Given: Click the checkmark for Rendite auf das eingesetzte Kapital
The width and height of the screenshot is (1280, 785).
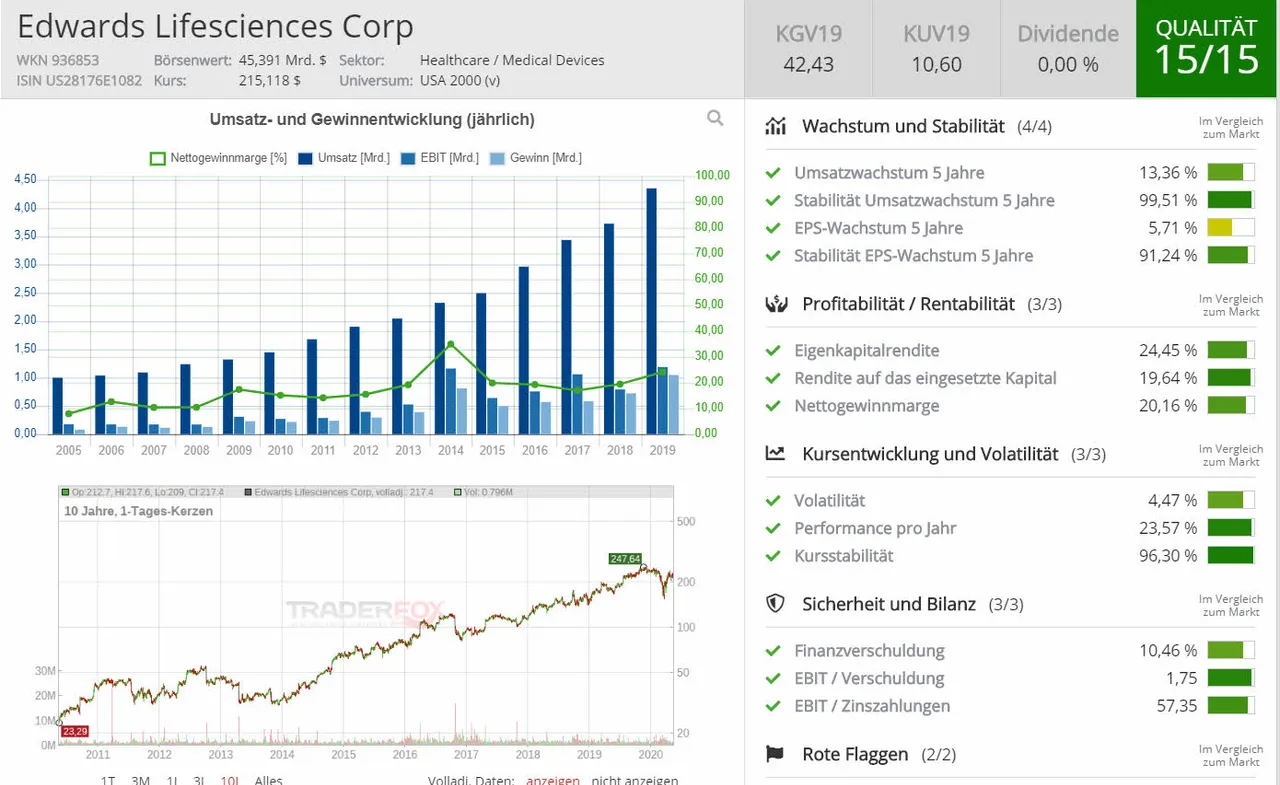Looking at the screenshot, I should coord(773,378).
